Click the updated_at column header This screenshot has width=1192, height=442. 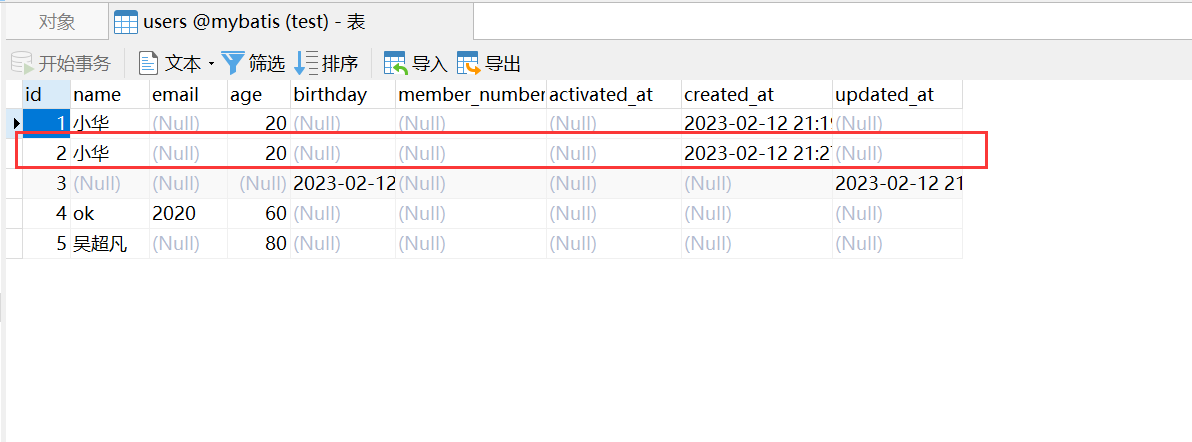[897, 94]
